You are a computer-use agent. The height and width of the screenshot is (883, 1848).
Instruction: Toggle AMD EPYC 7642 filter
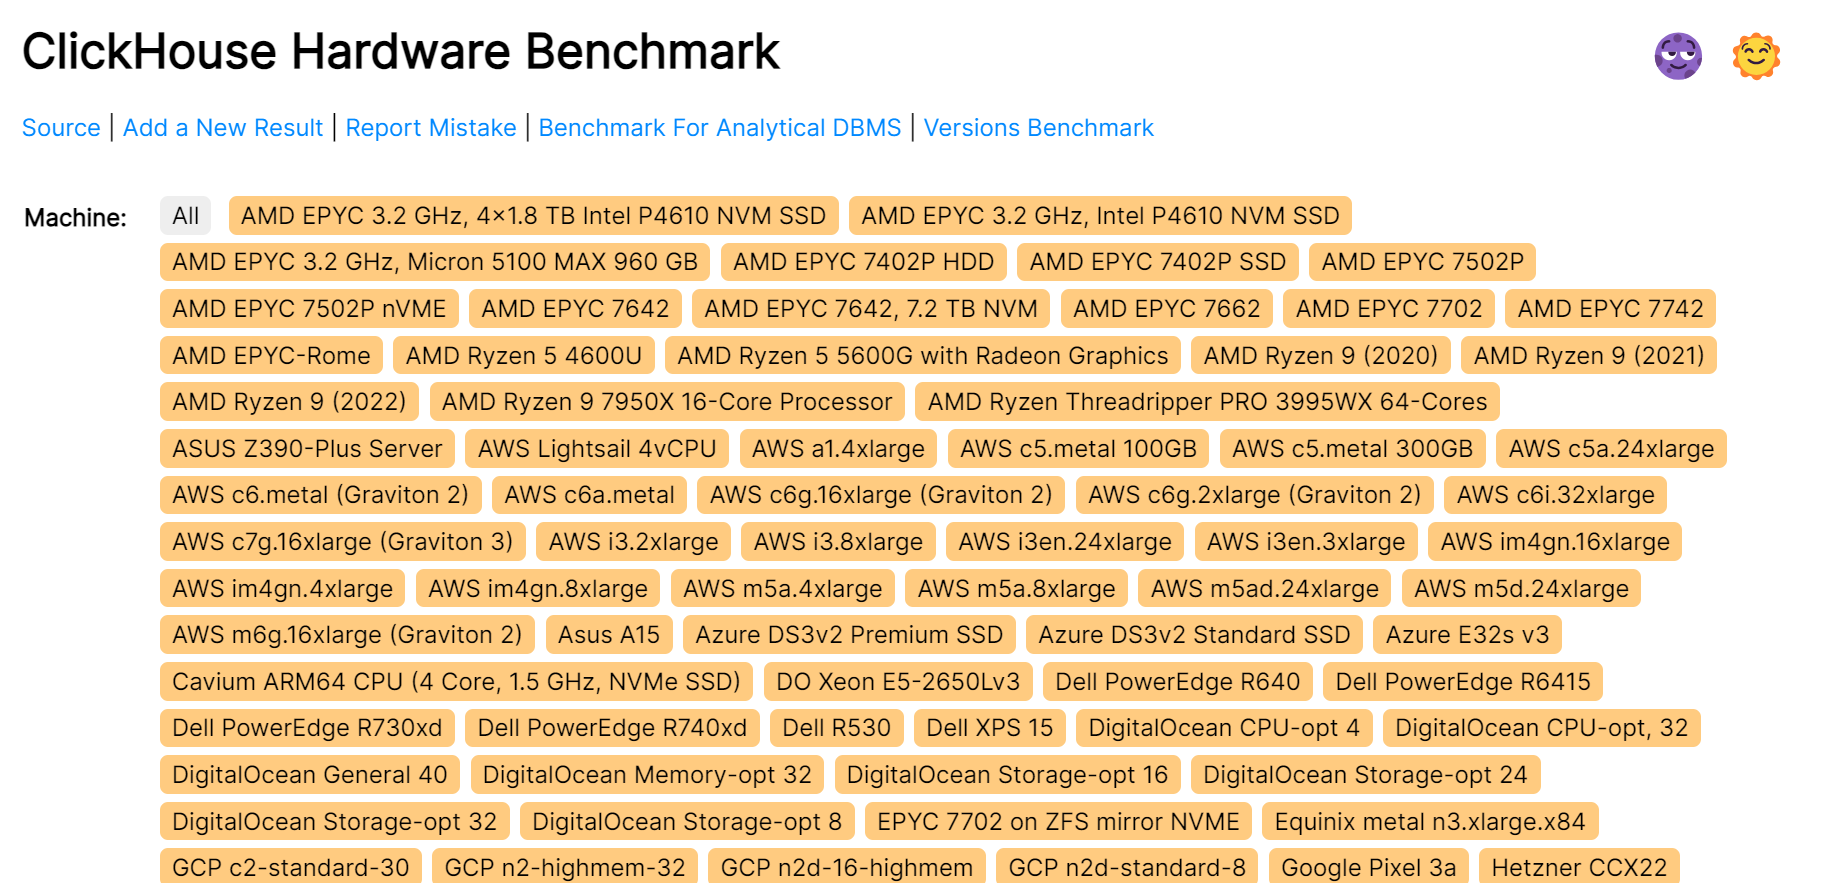tap(576, 309)
